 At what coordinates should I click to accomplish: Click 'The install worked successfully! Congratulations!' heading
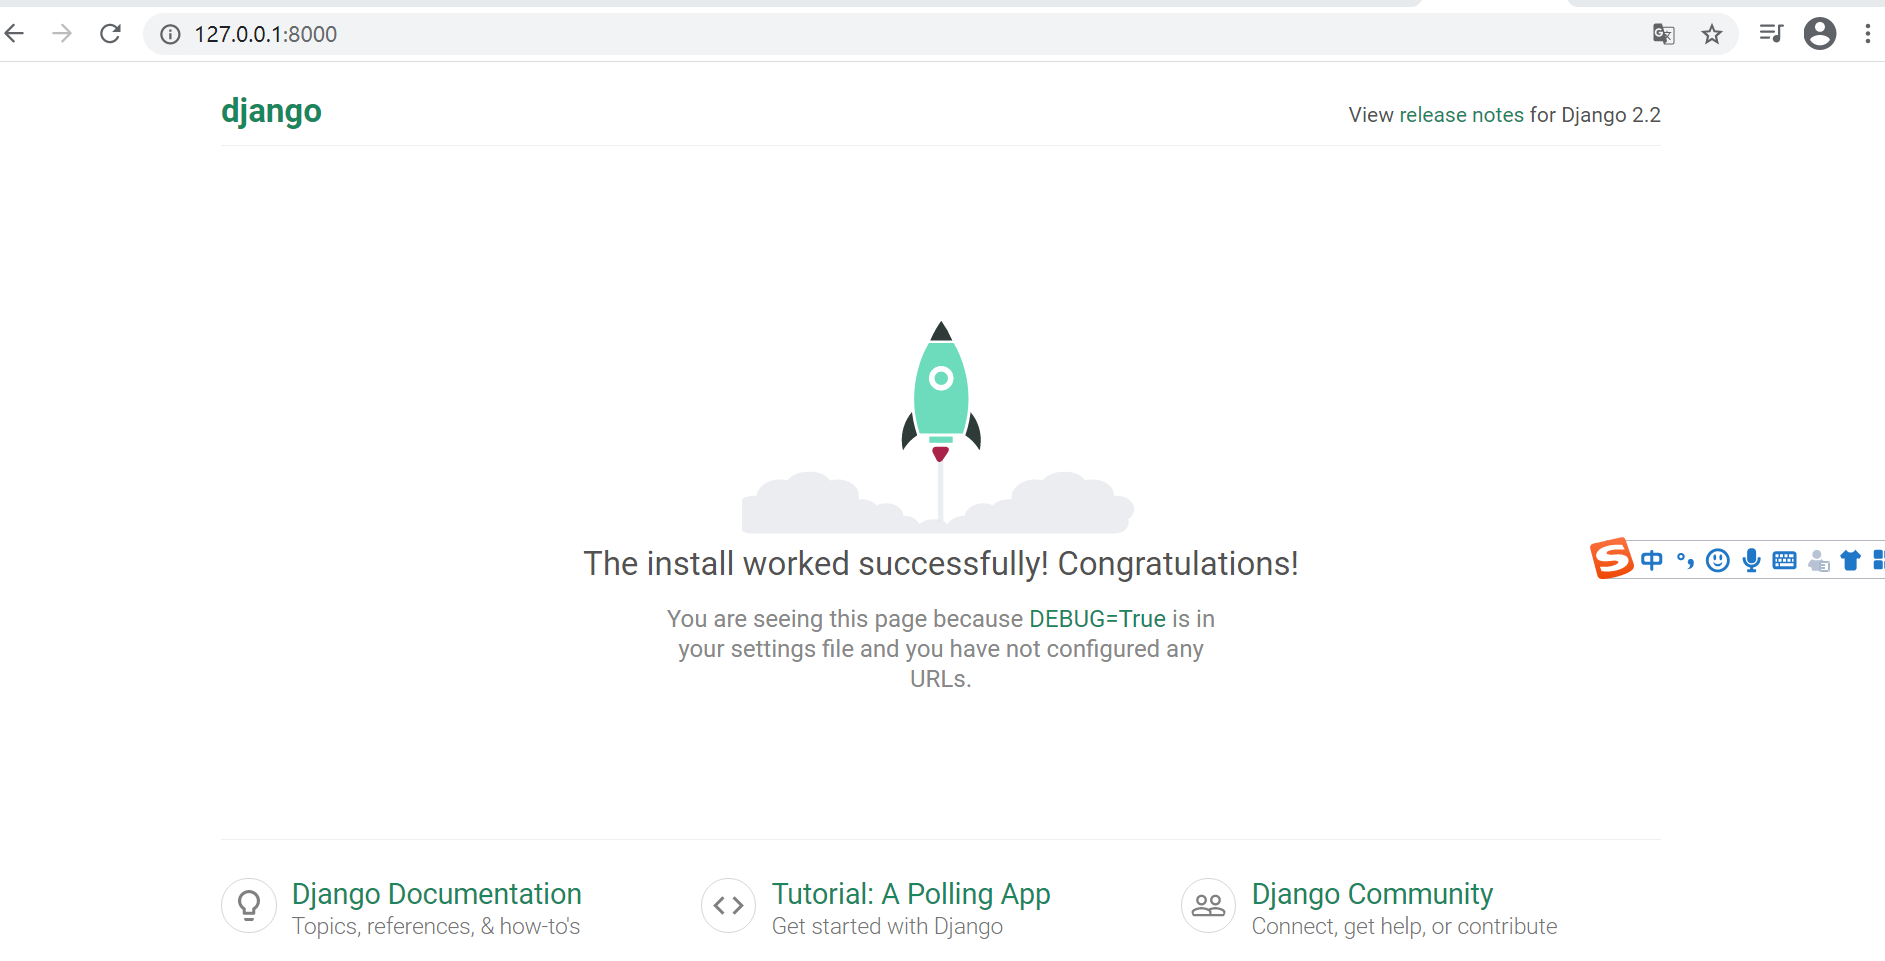[941, 564]
